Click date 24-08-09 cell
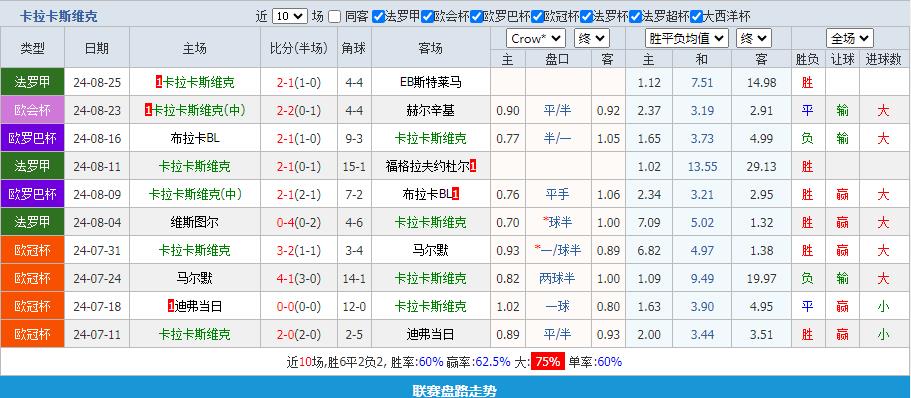This screenshot has height=398, width=911. point(97,194)
